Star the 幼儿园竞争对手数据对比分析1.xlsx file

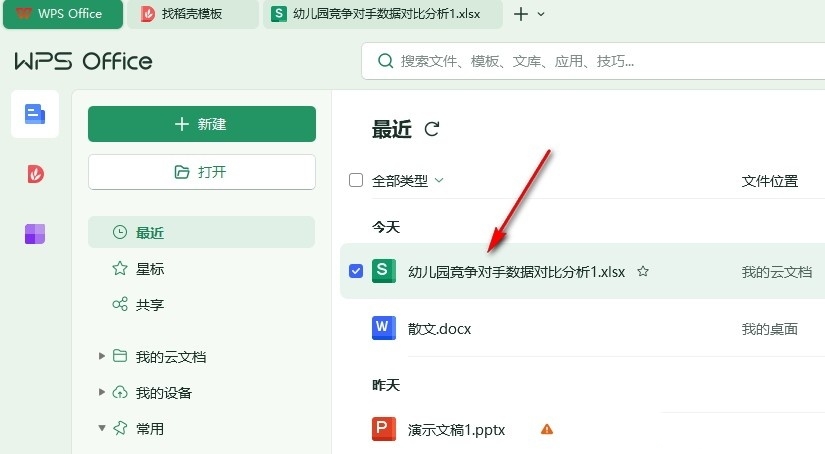(x=643, y=271)
